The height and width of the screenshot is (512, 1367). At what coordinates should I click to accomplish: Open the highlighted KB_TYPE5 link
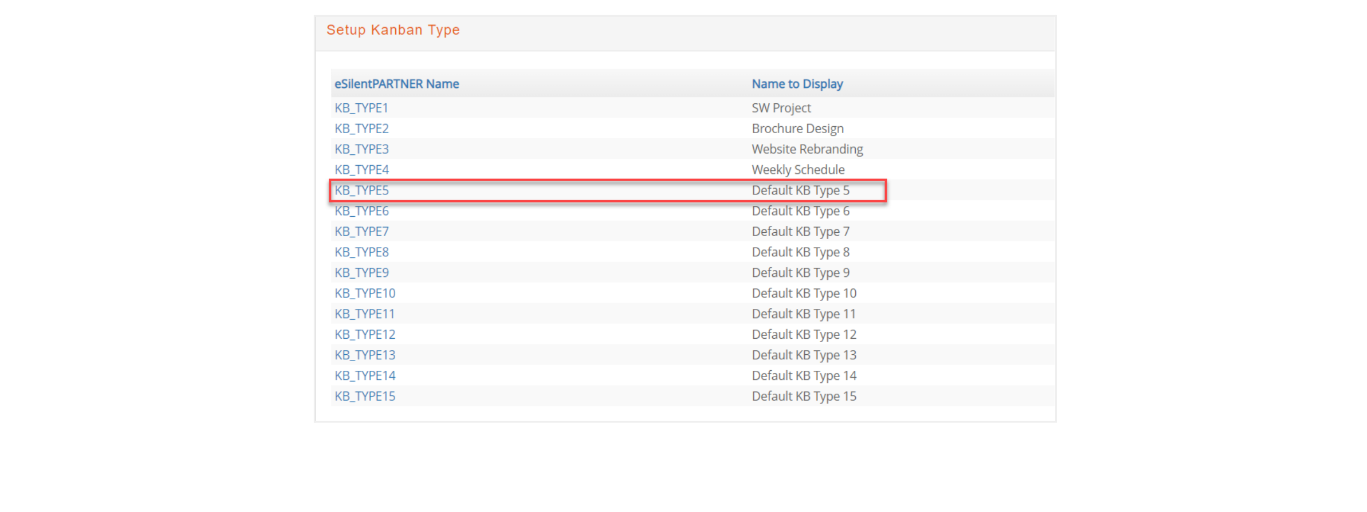click(x=362, y=190)
